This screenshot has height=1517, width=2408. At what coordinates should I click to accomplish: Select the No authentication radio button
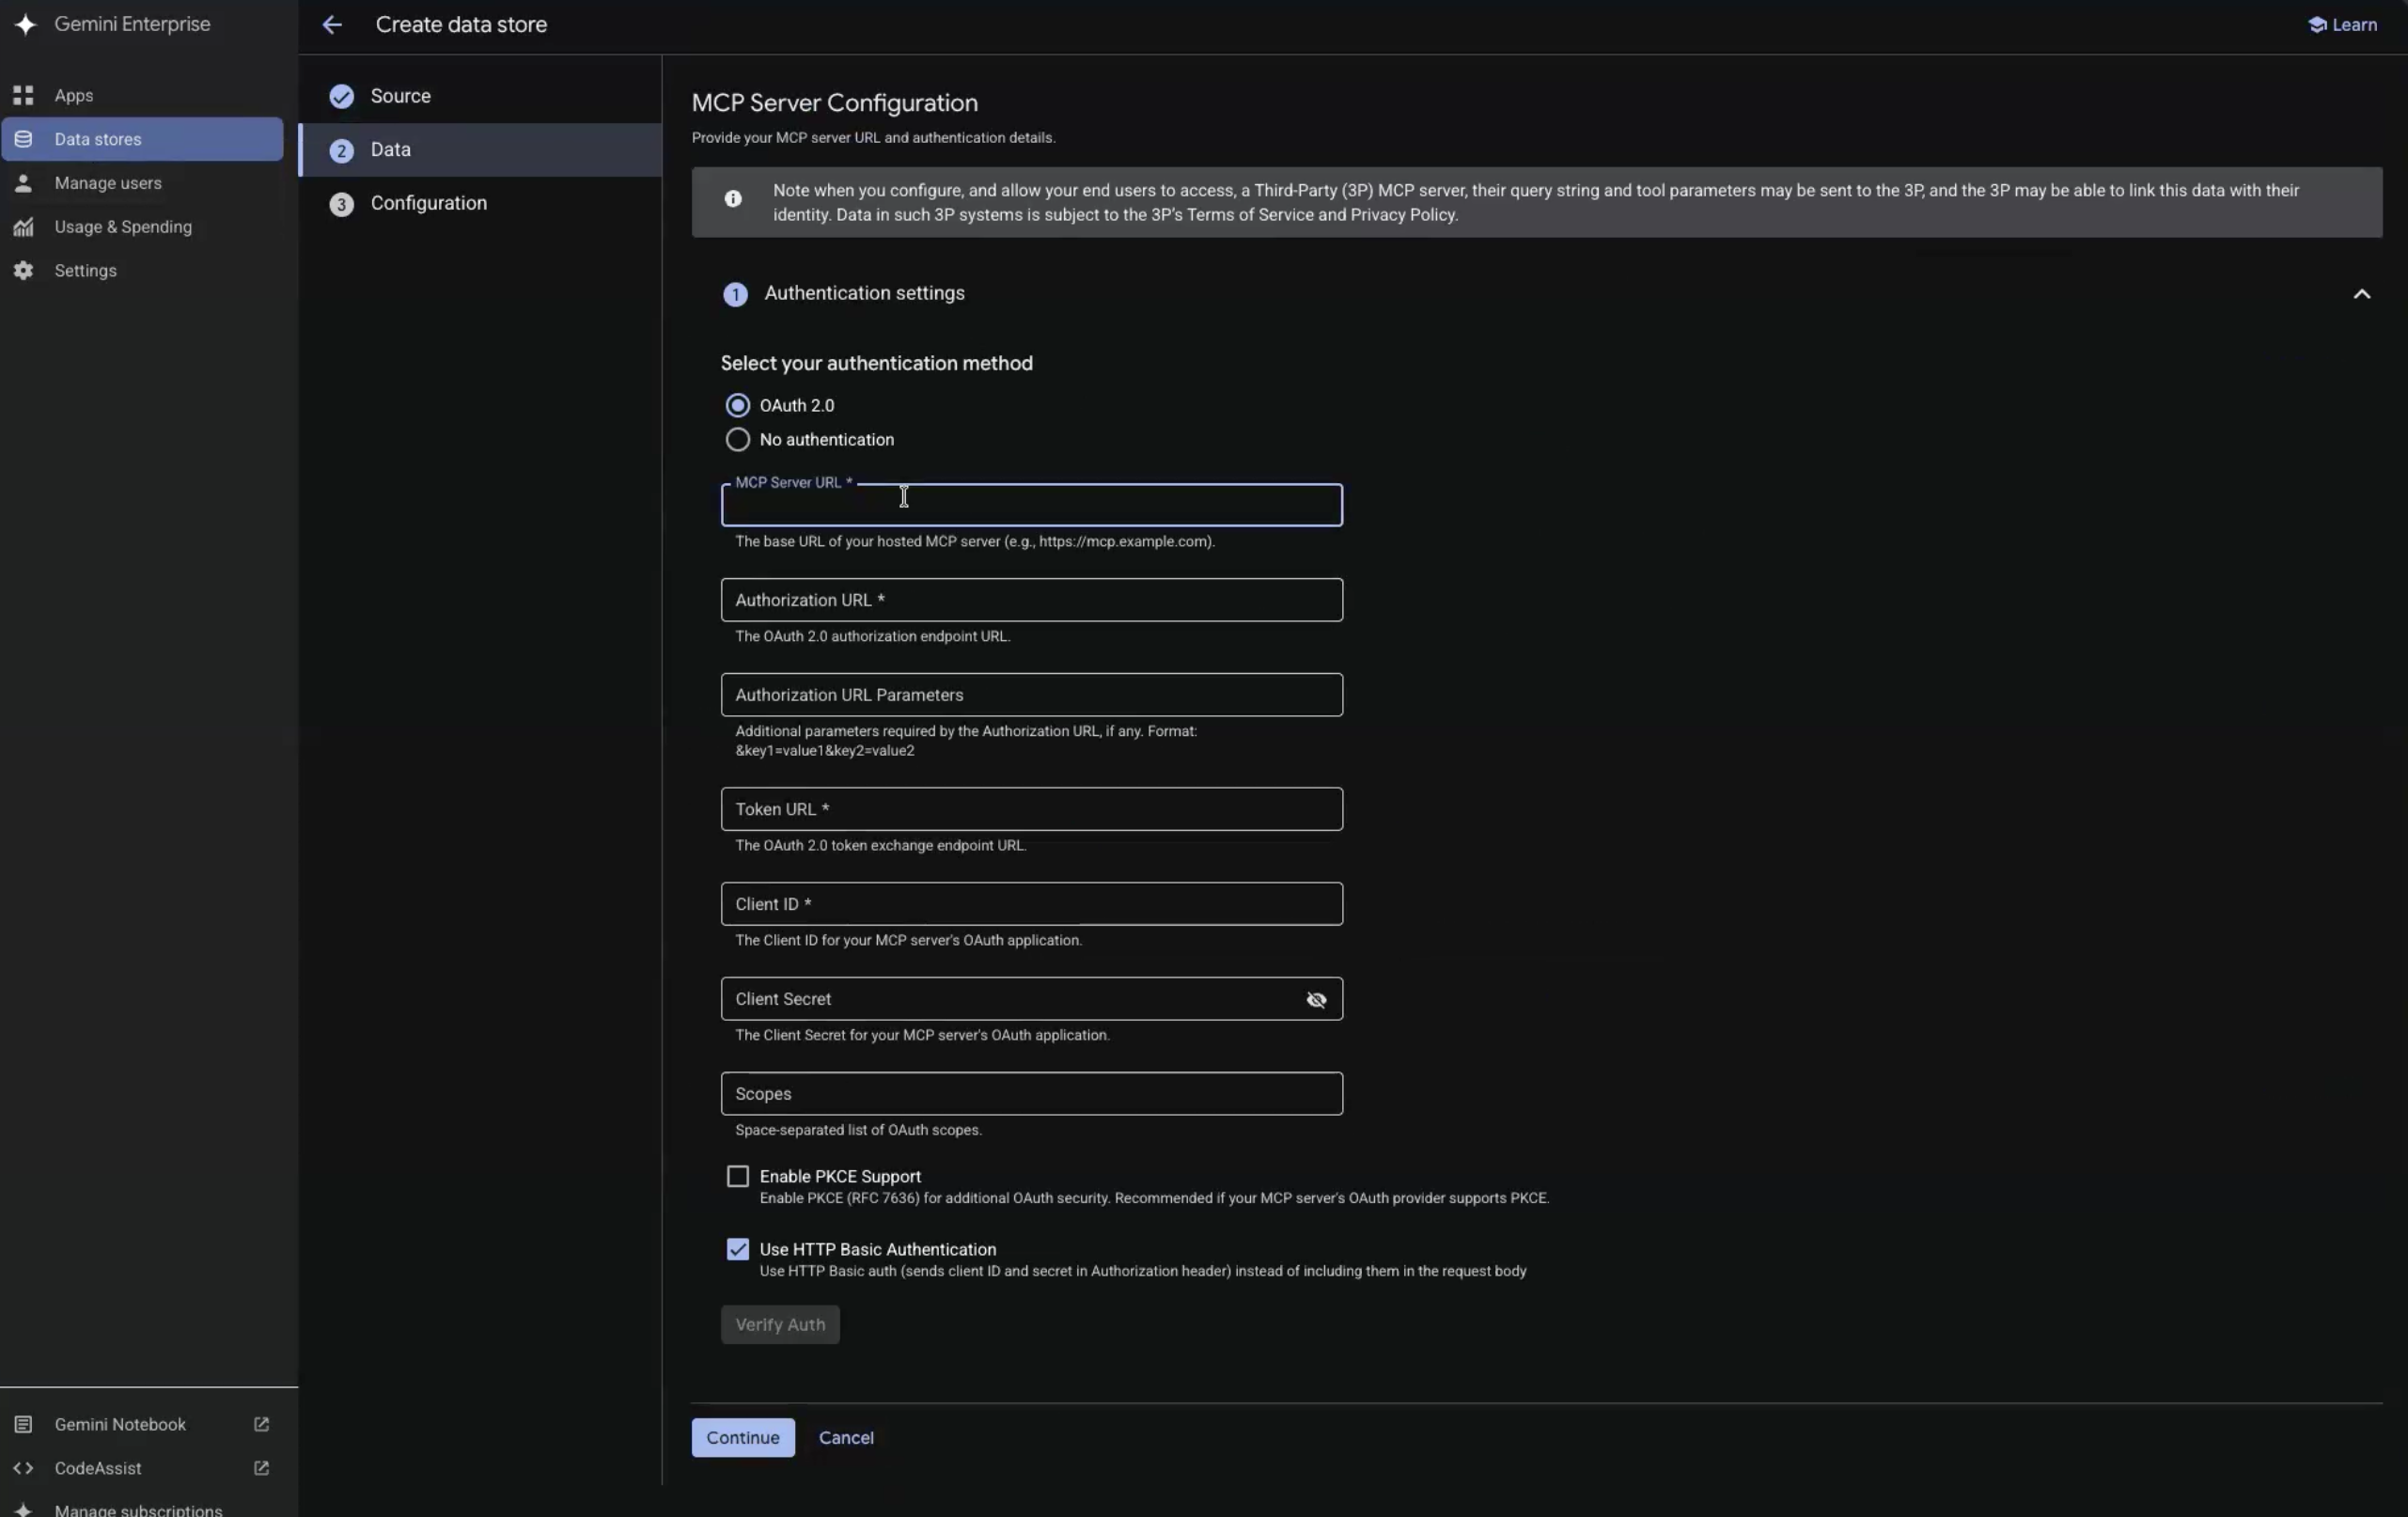737,439
